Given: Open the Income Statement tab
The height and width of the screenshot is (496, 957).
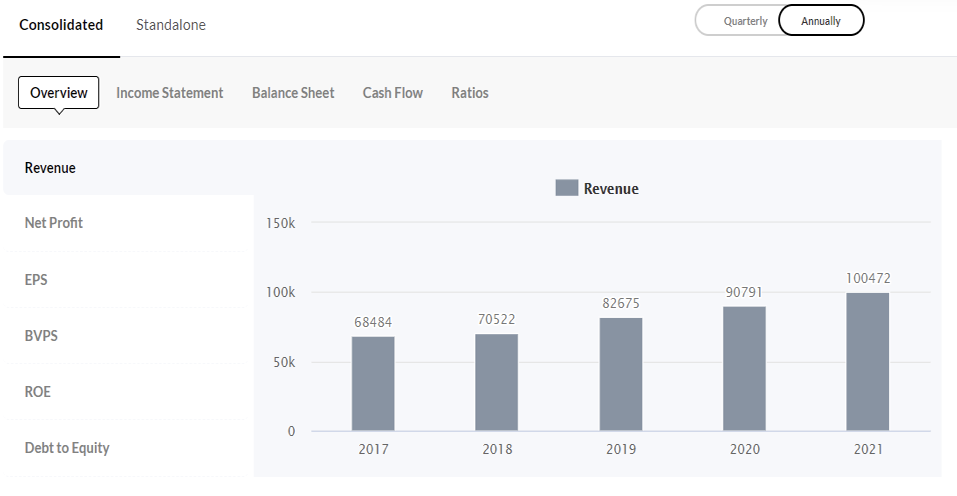Looking at the screenshot, I should point(170,93).
